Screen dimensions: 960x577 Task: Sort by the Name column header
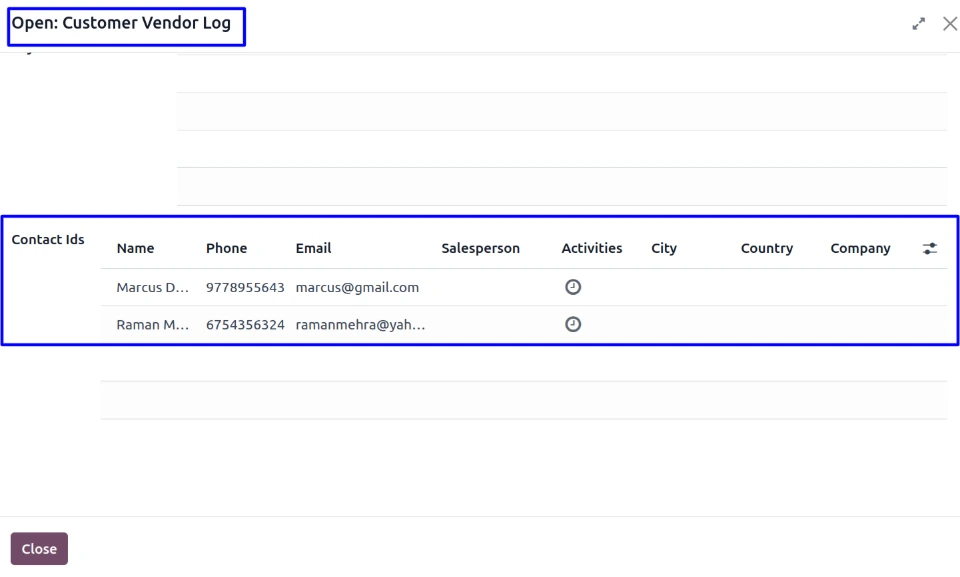[135, 249]
